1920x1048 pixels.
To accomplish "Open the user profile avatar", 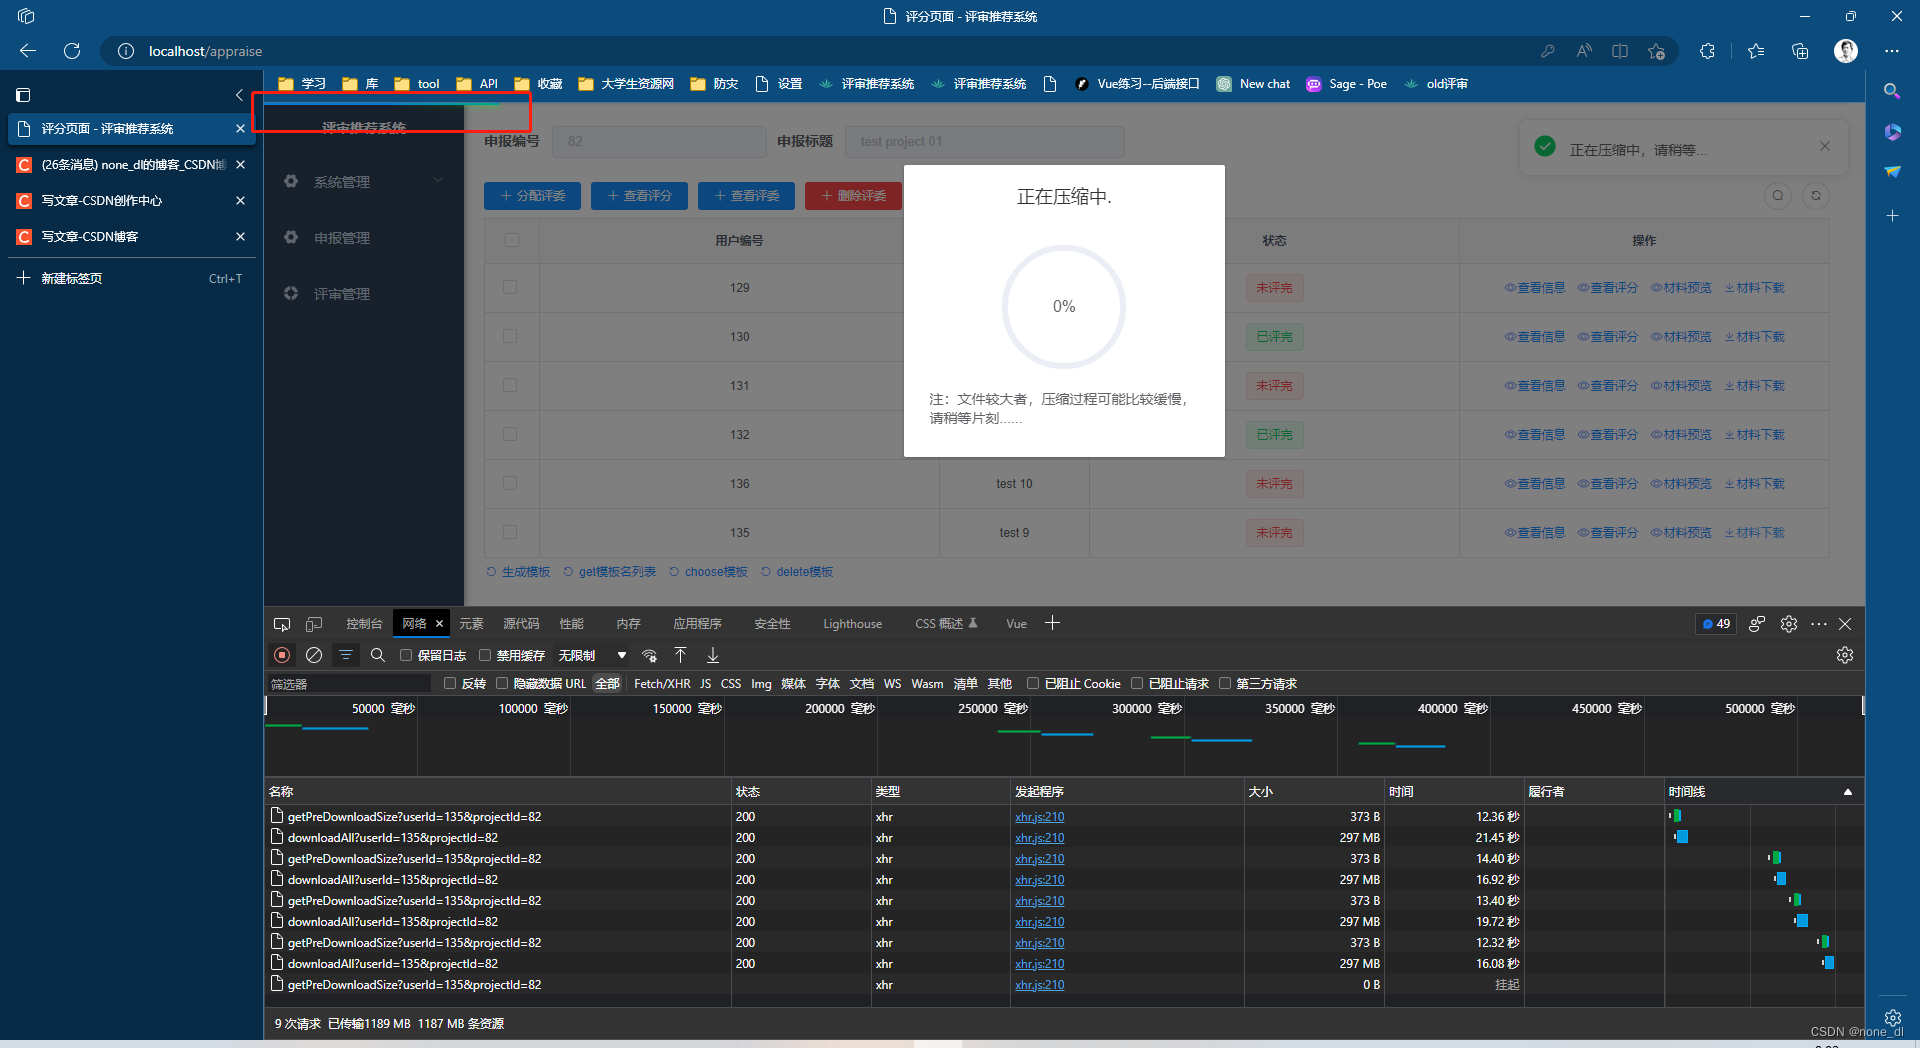I will click(1846, 51).
